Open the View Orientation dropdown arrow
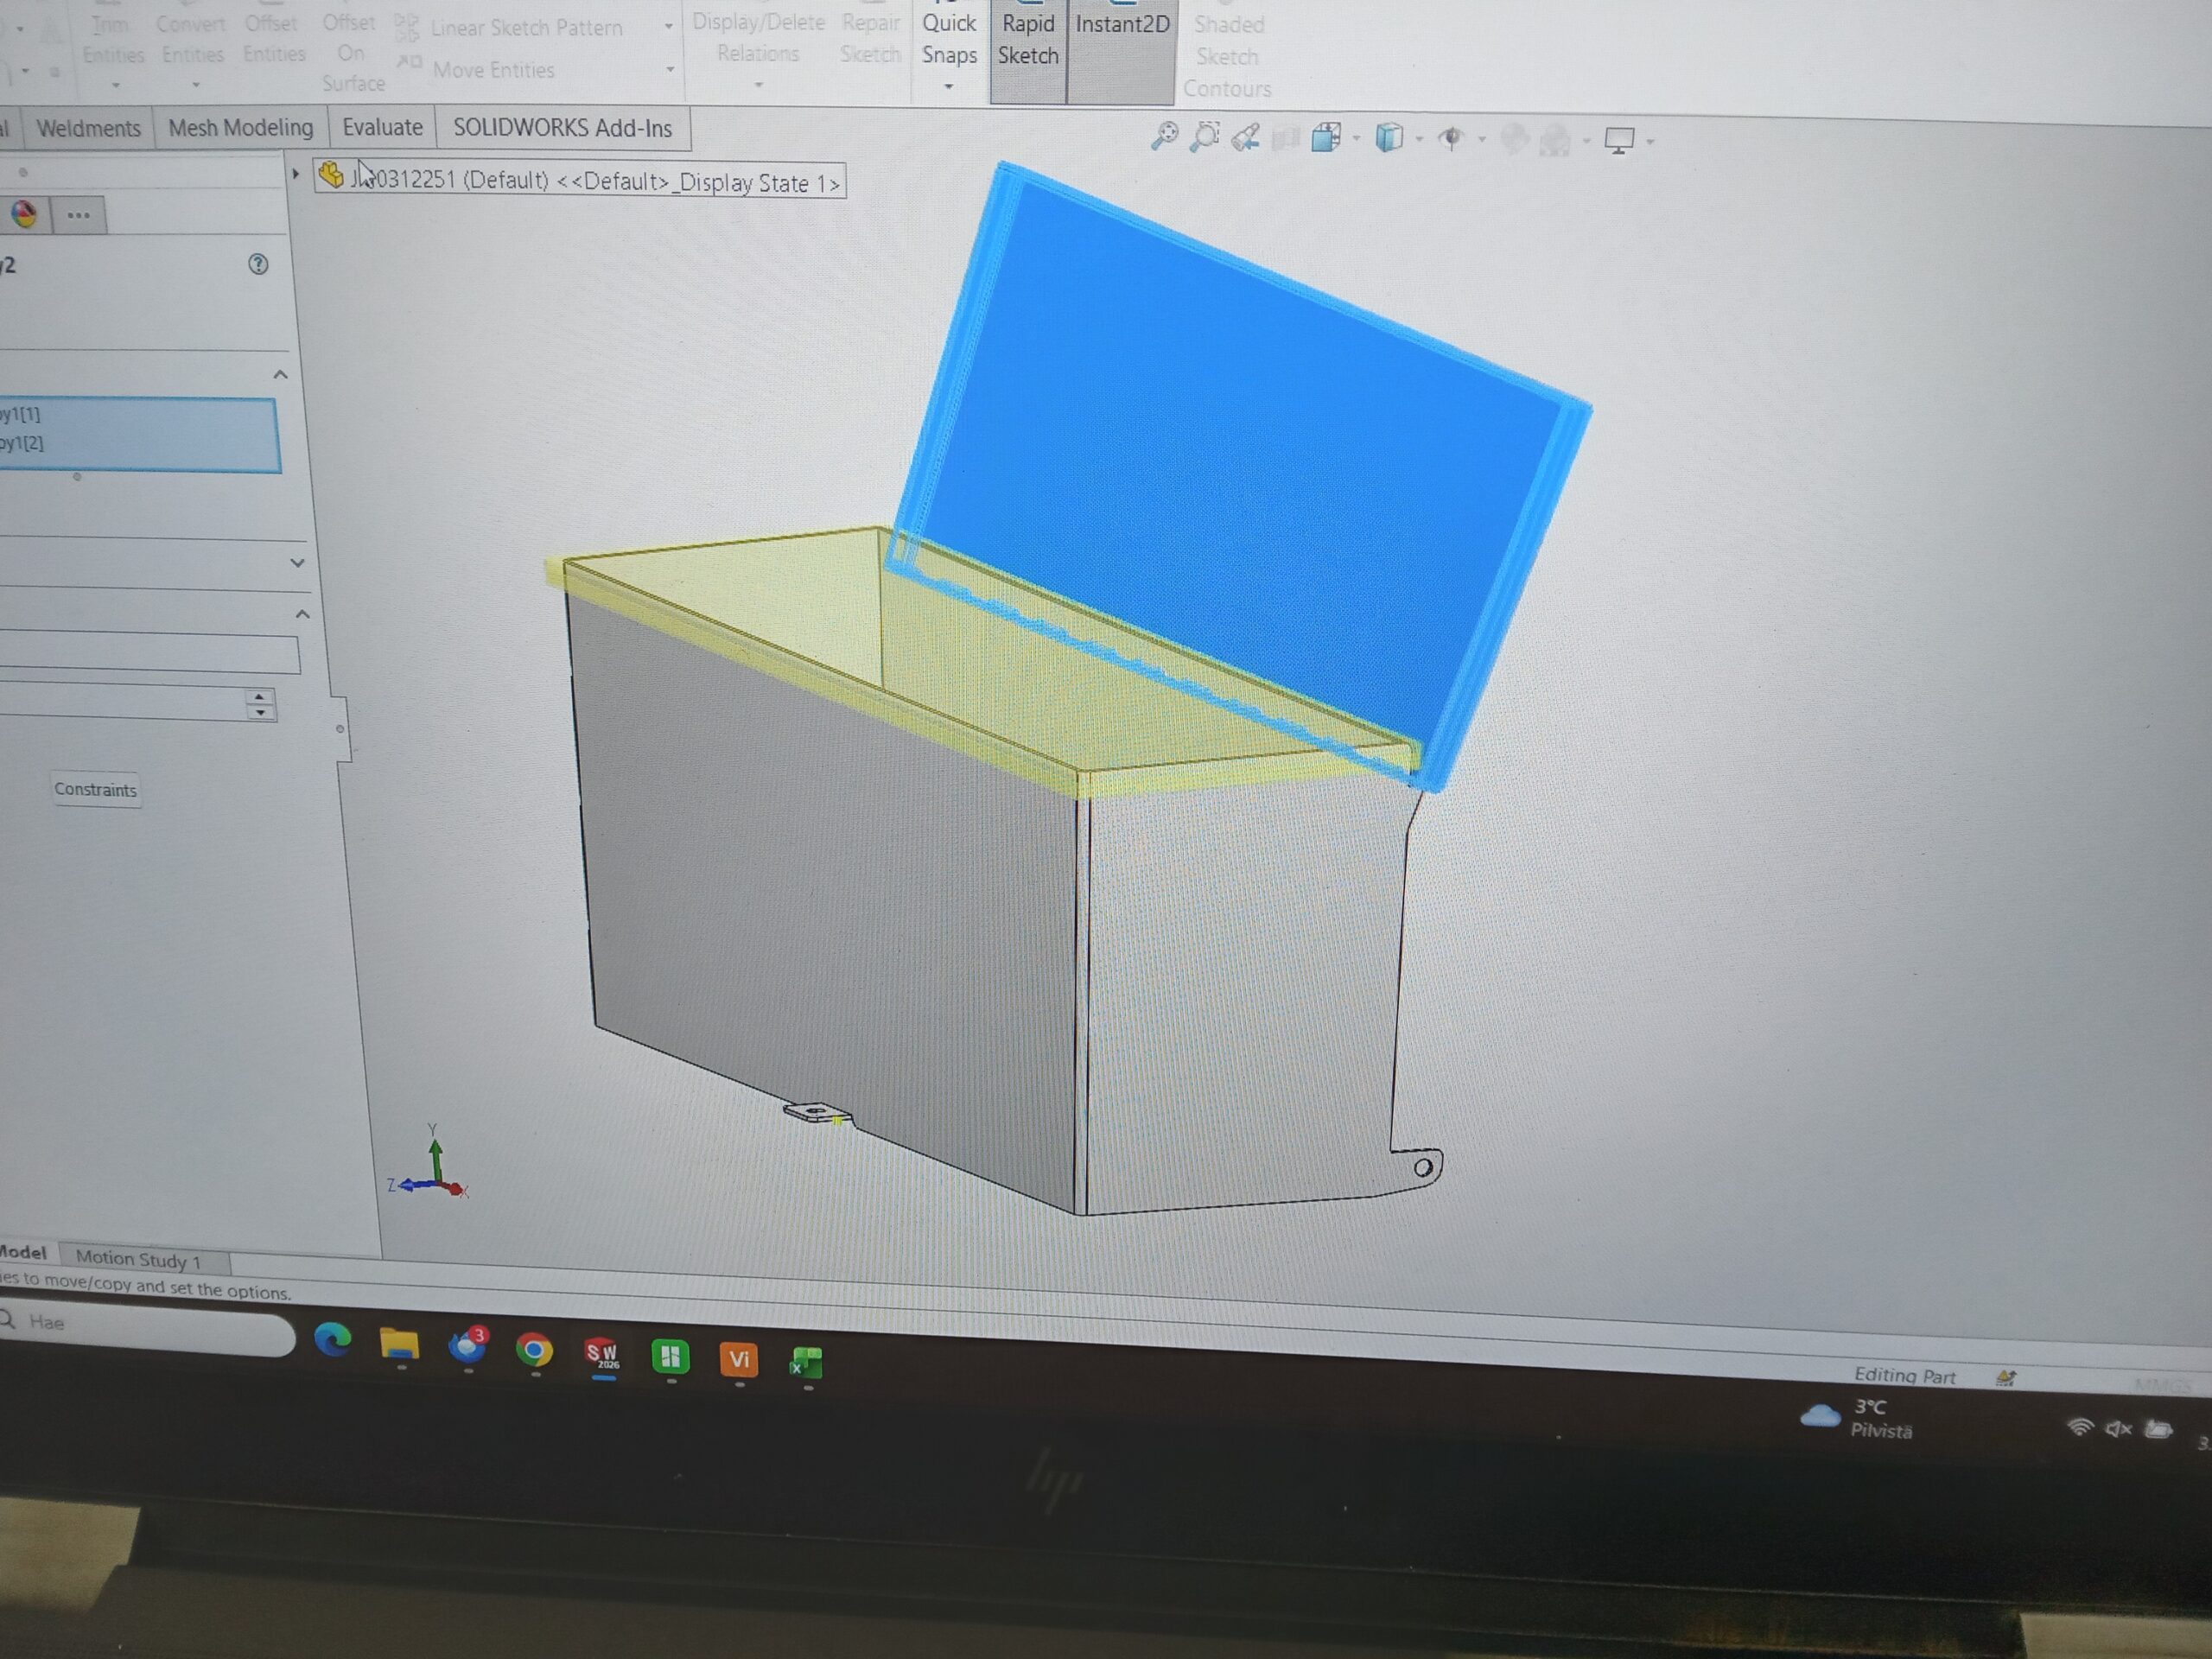Screen dimensions: 2212x1659 (1356, 138)
